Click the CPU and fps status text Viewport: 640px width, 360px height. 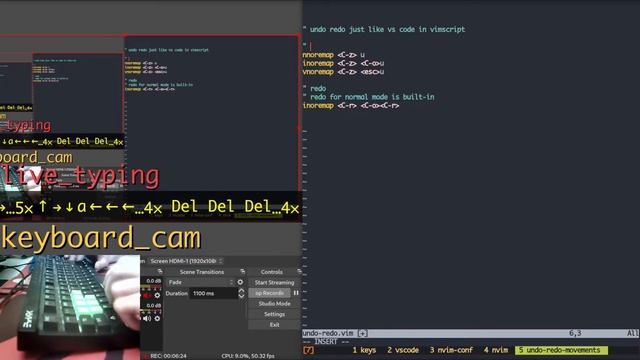click(248, 356)
